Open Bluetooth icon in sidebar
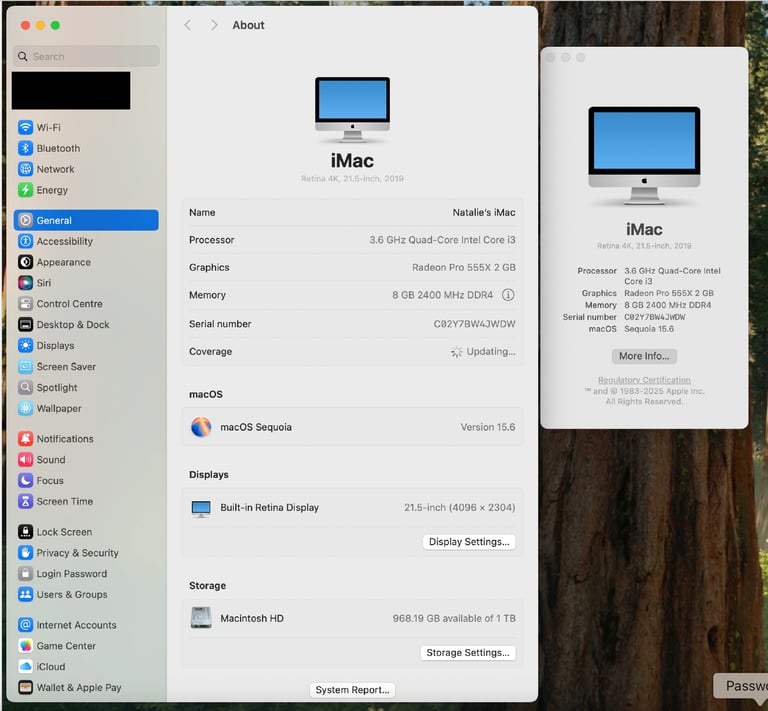 [25, 148]
